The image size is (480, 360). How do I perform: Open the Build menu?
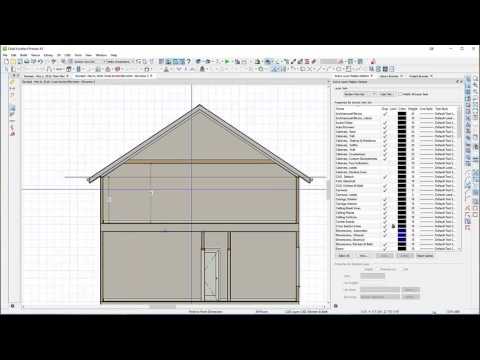click(x=23, y=55)
